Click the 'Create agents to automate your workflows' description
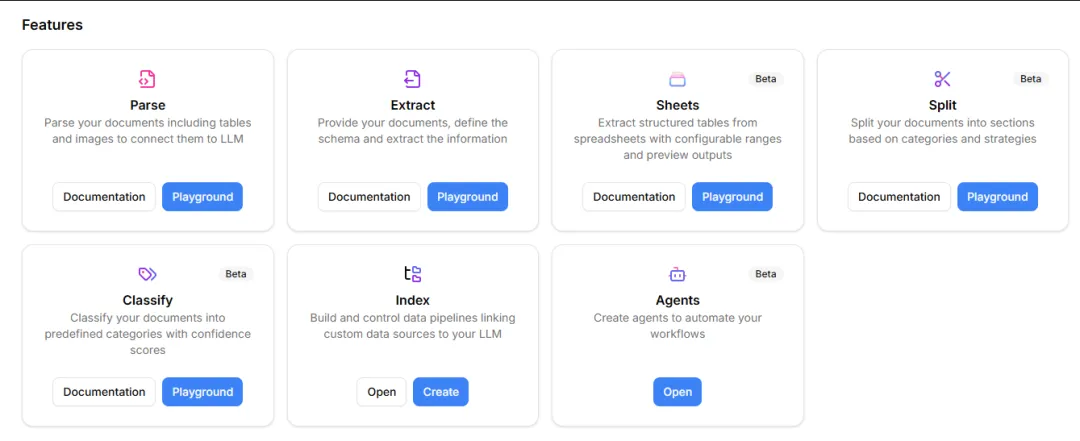This screenshot has width=1080, height=441. 677,326
